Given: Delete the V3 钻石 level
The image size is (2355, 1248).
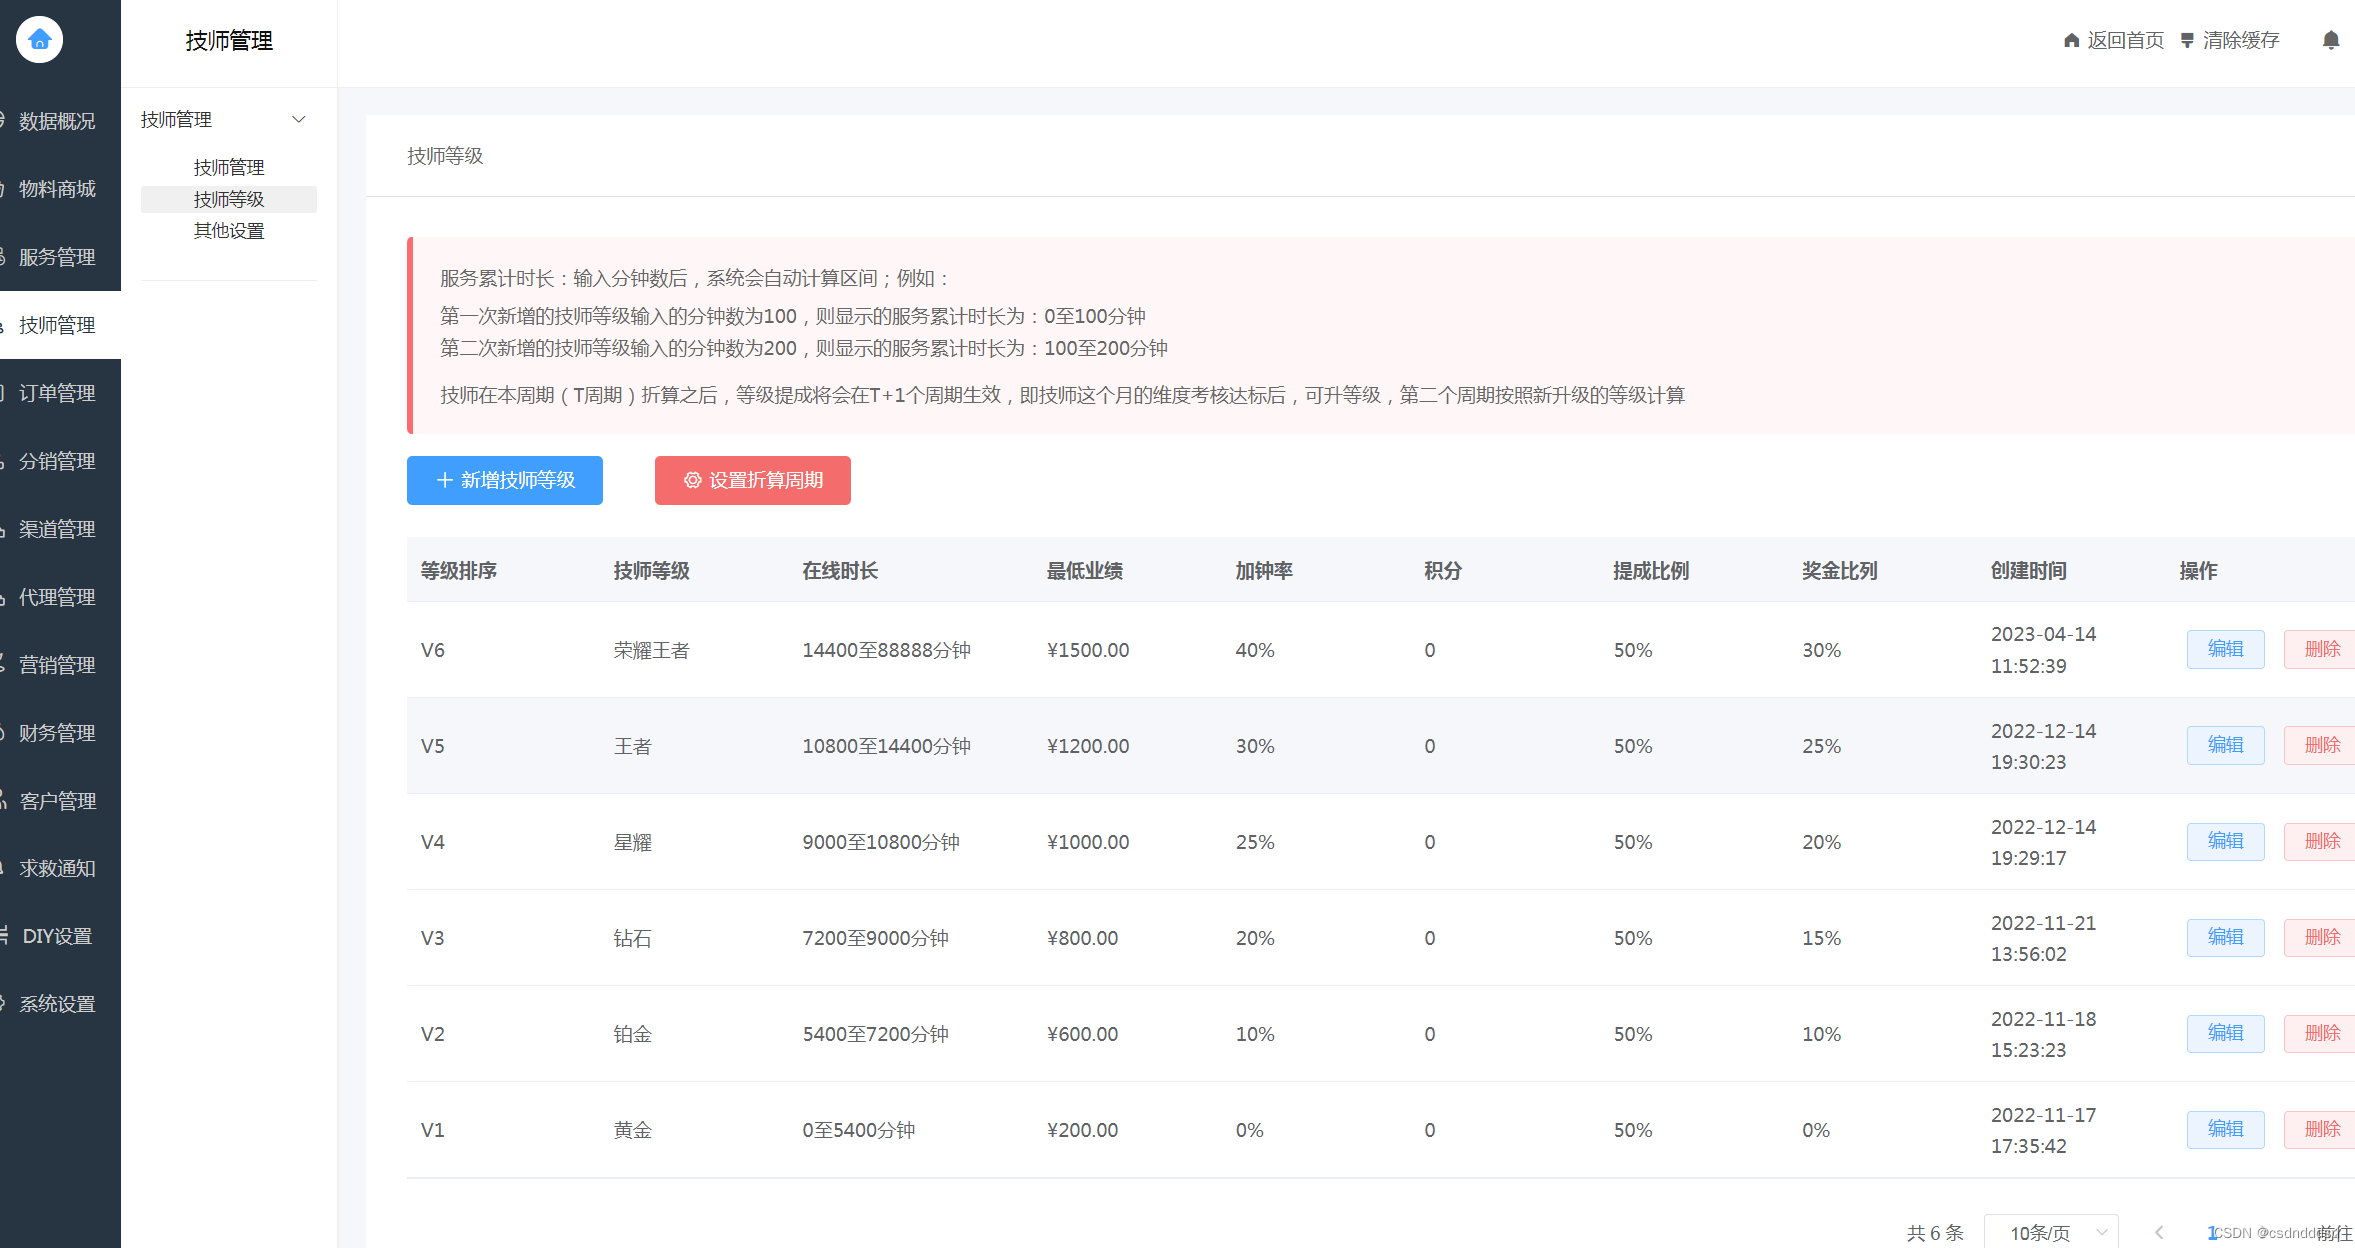Looking at the screenshot, I should 2321,937.
